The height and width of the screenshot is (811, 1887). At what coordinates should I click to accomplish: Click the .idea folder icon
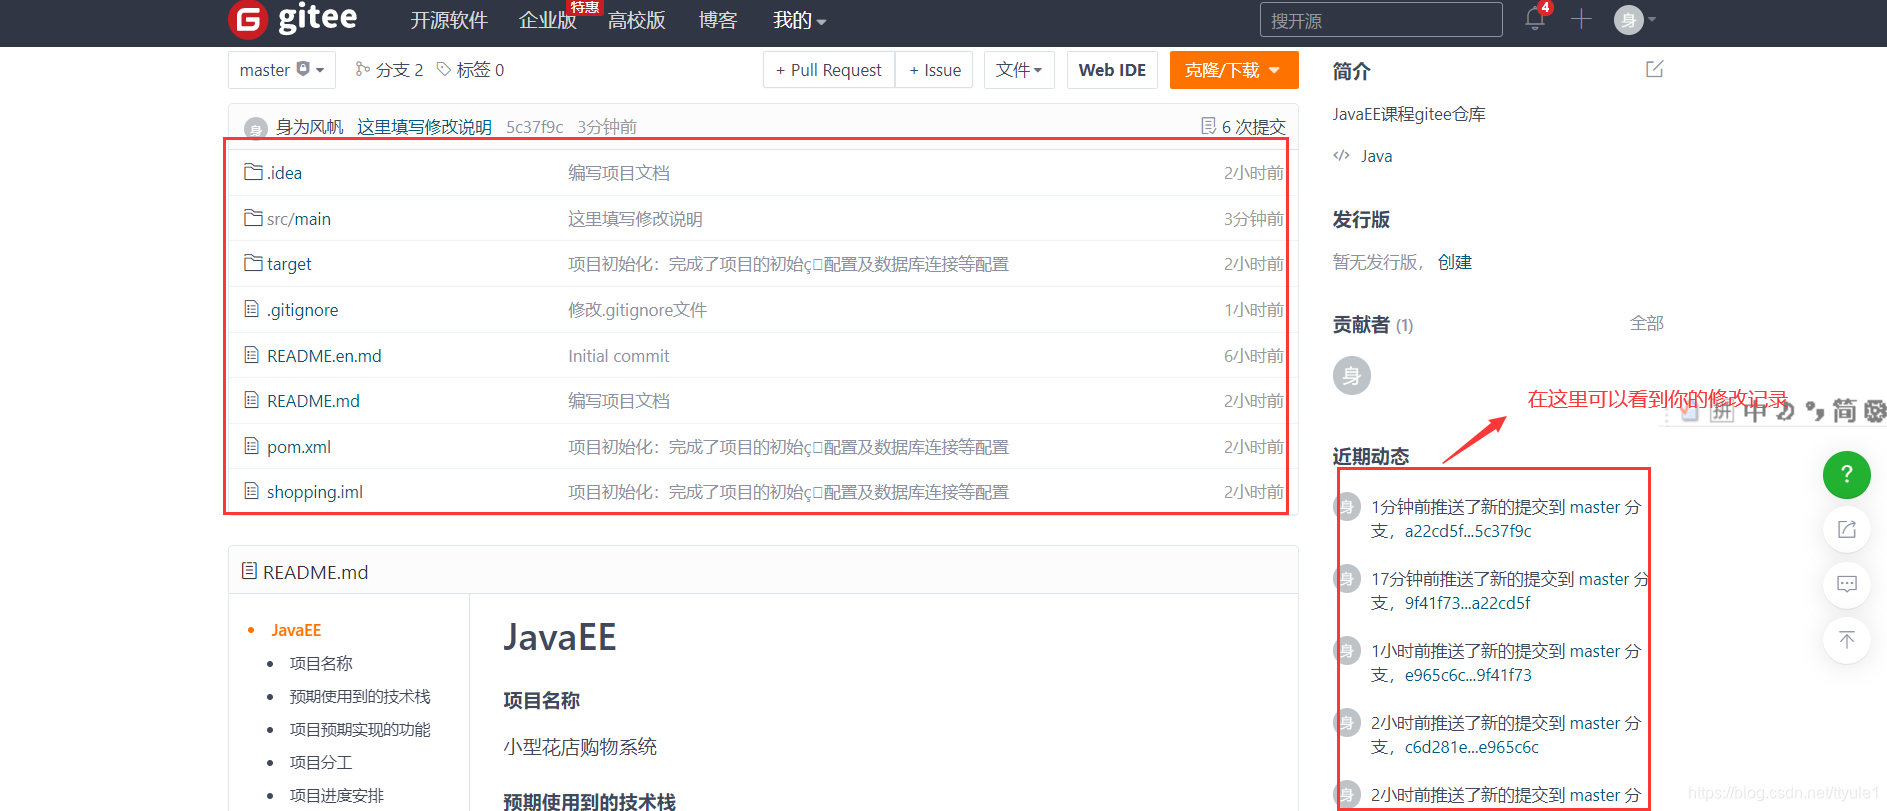253,172
